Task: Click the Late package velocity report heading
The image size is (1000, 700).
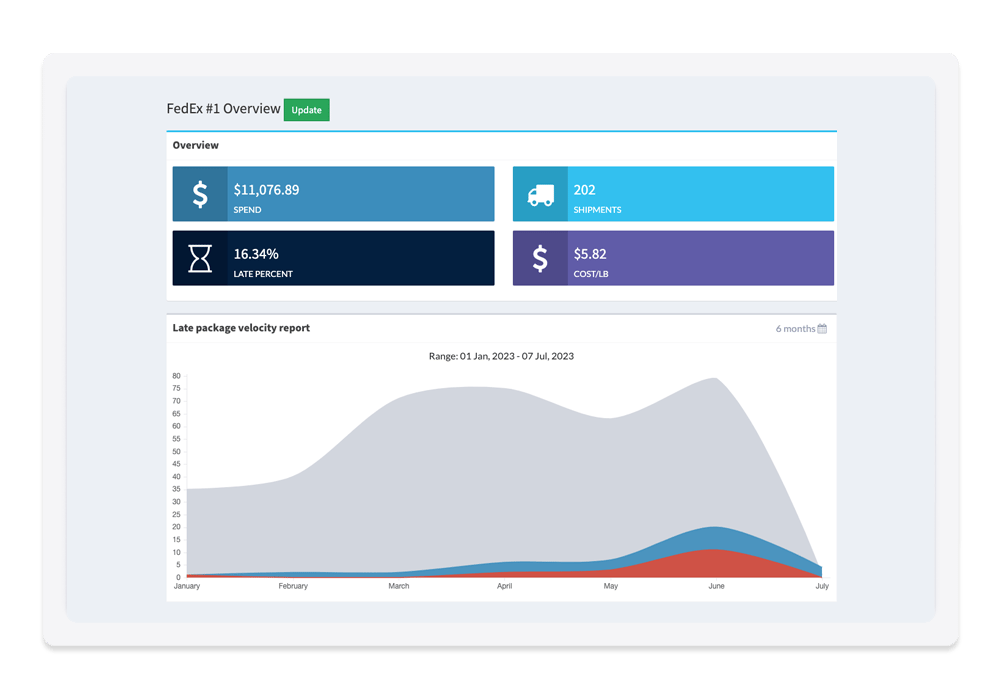Action: tap(241, 328)
